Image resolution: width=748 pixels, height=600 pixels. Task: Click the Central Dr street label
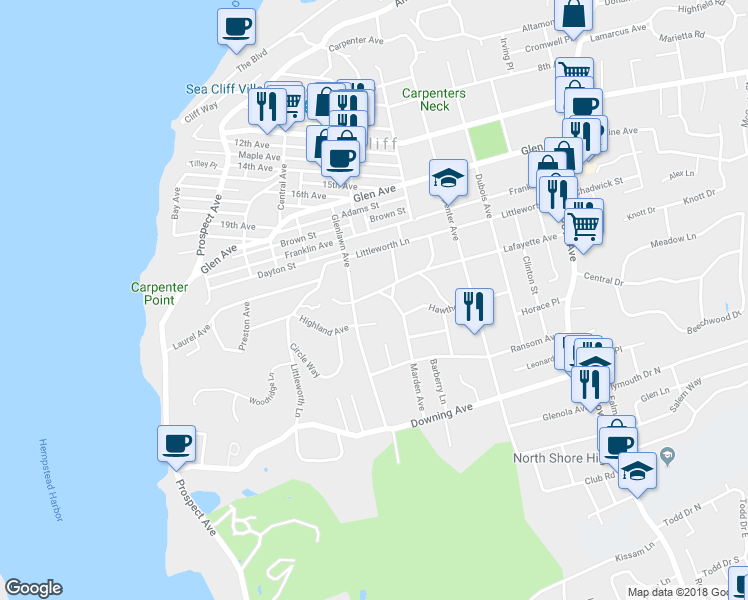(603, 279)
